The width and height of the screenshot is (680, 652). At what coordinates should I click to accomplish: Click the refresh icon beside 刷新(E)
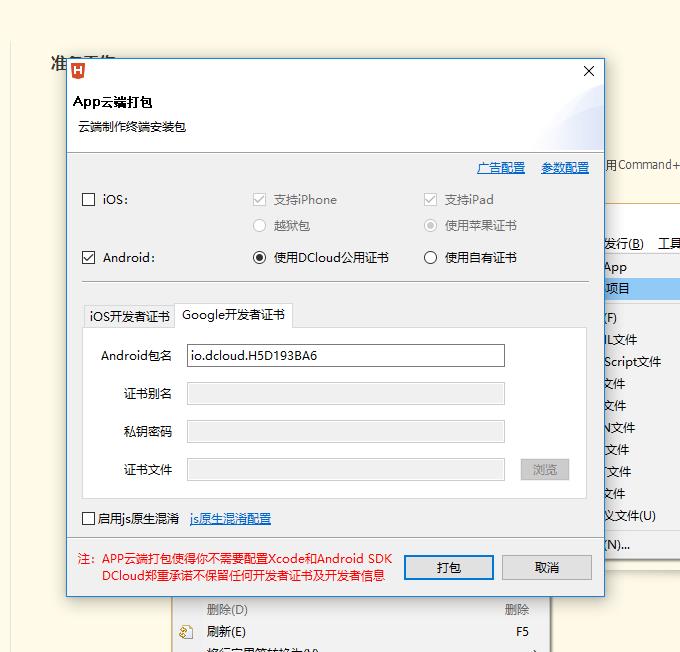pos(186,632)
